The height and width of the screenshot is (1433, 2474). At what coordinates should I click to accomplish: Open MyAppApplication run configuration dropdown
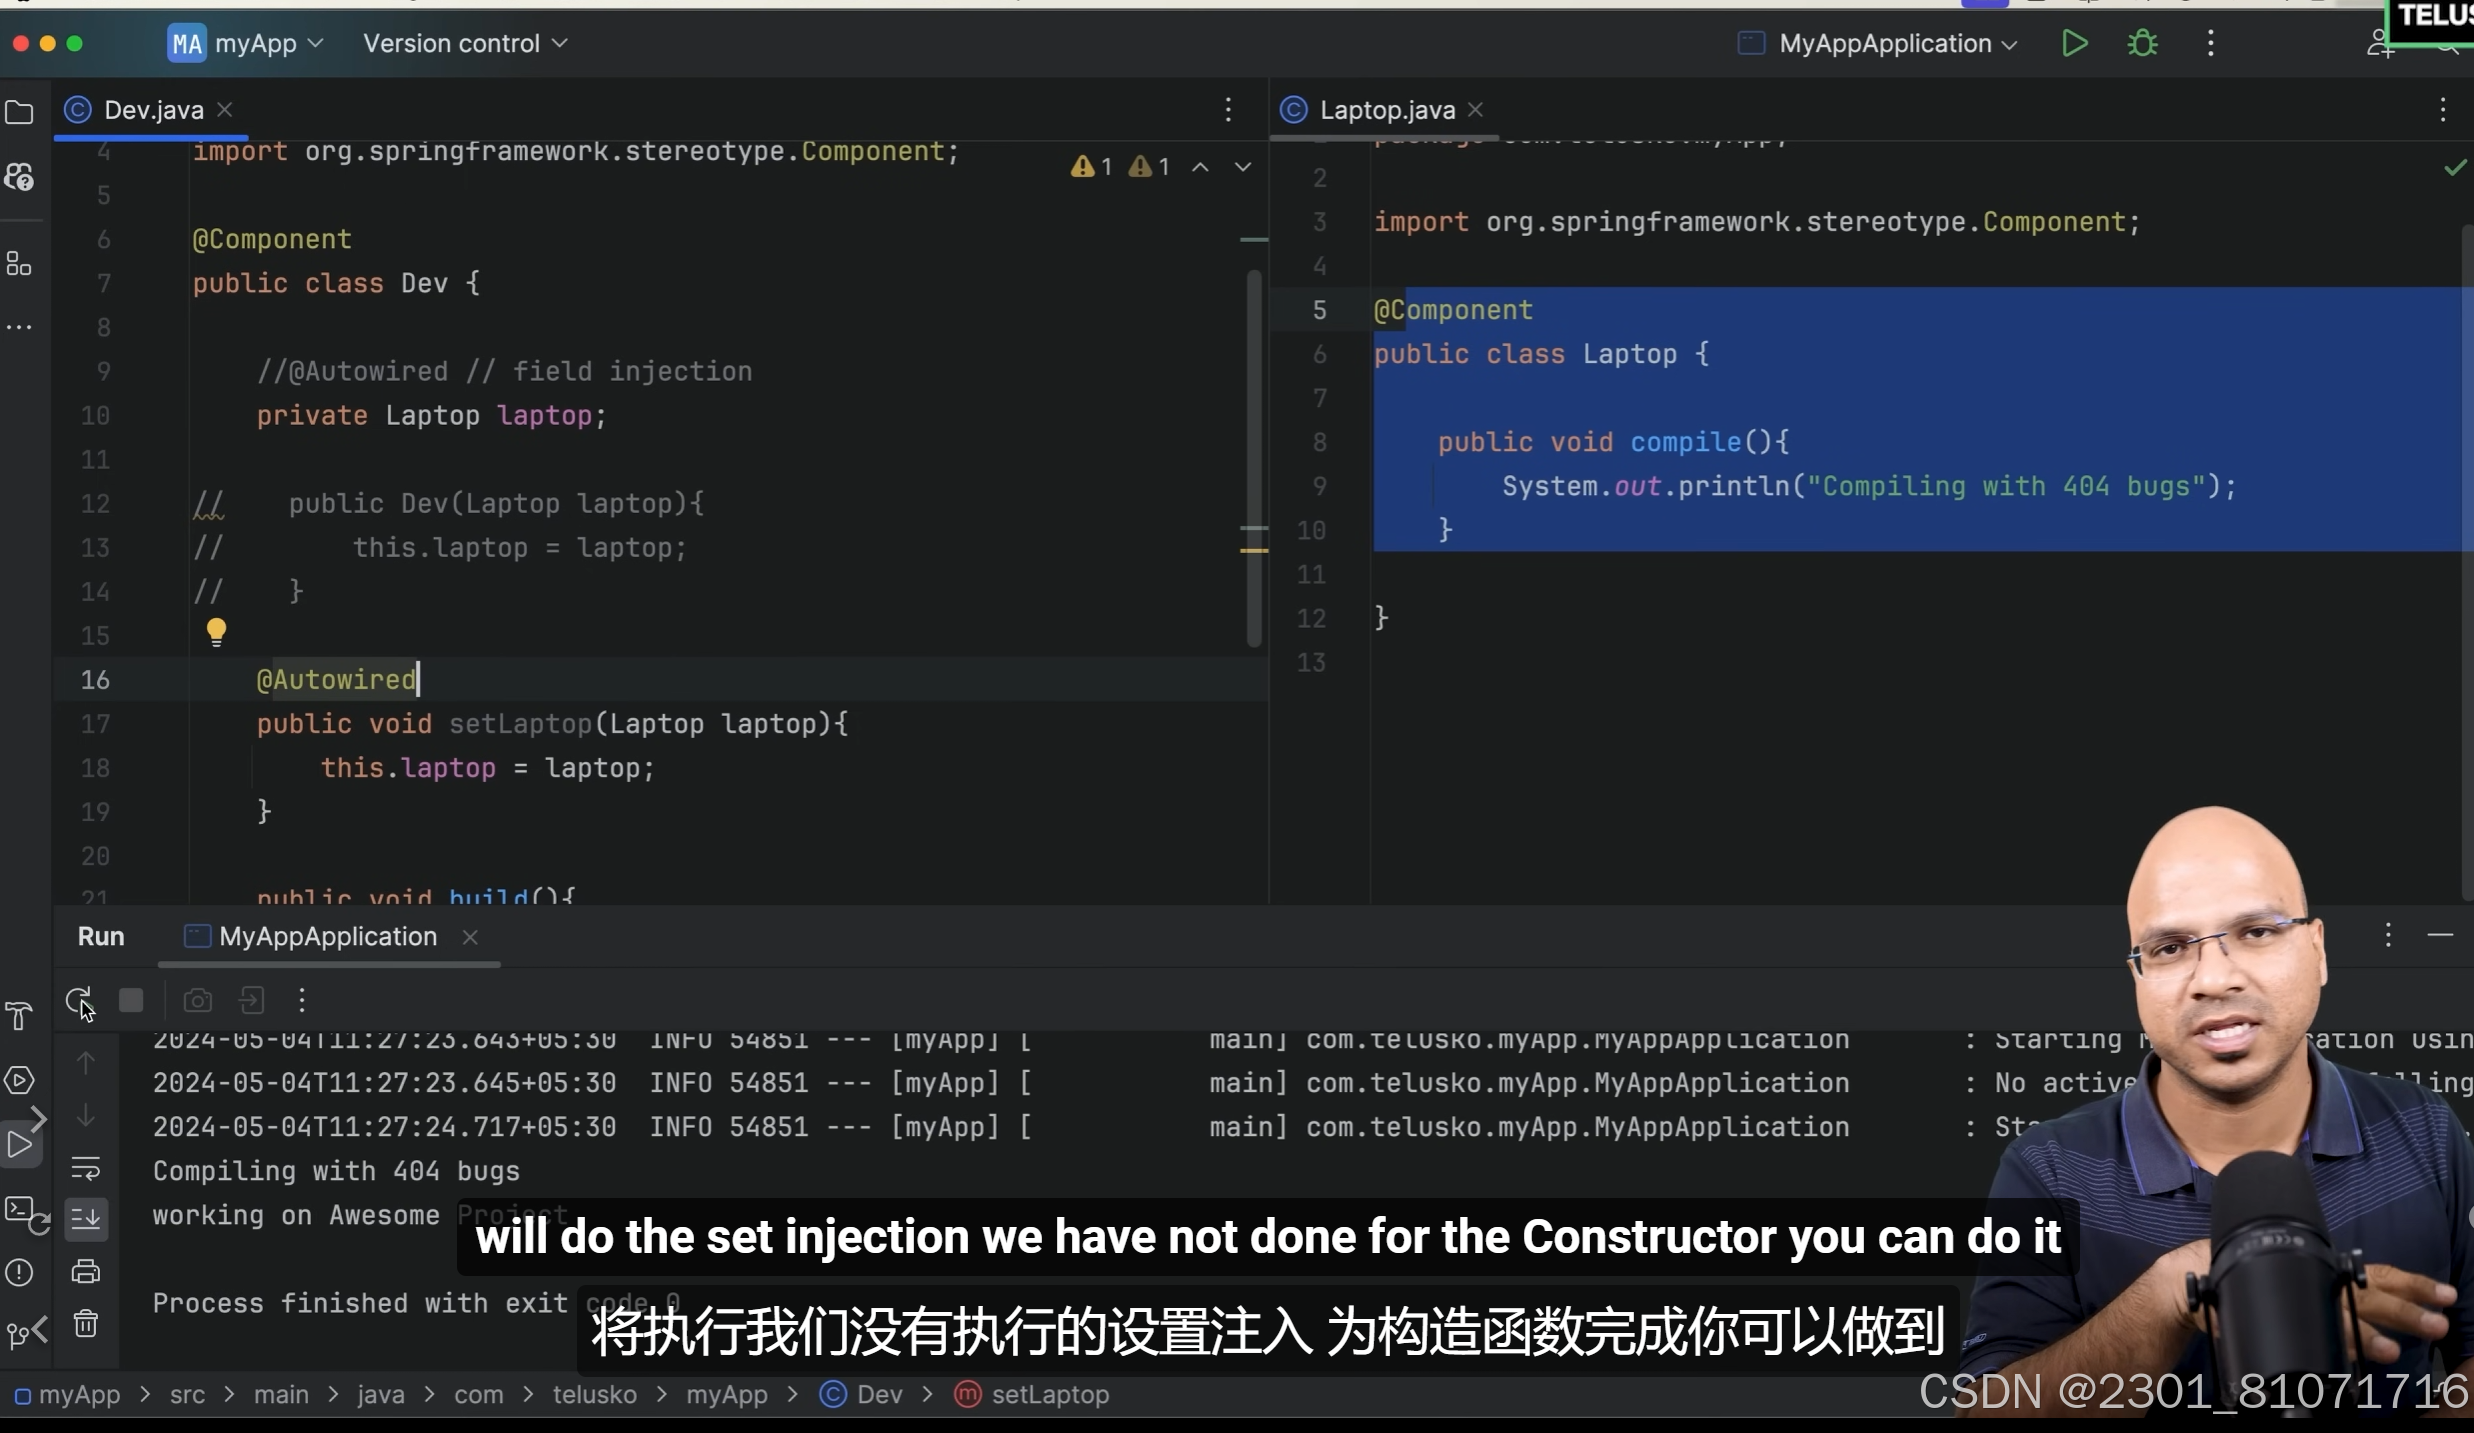pos(1884,44)
